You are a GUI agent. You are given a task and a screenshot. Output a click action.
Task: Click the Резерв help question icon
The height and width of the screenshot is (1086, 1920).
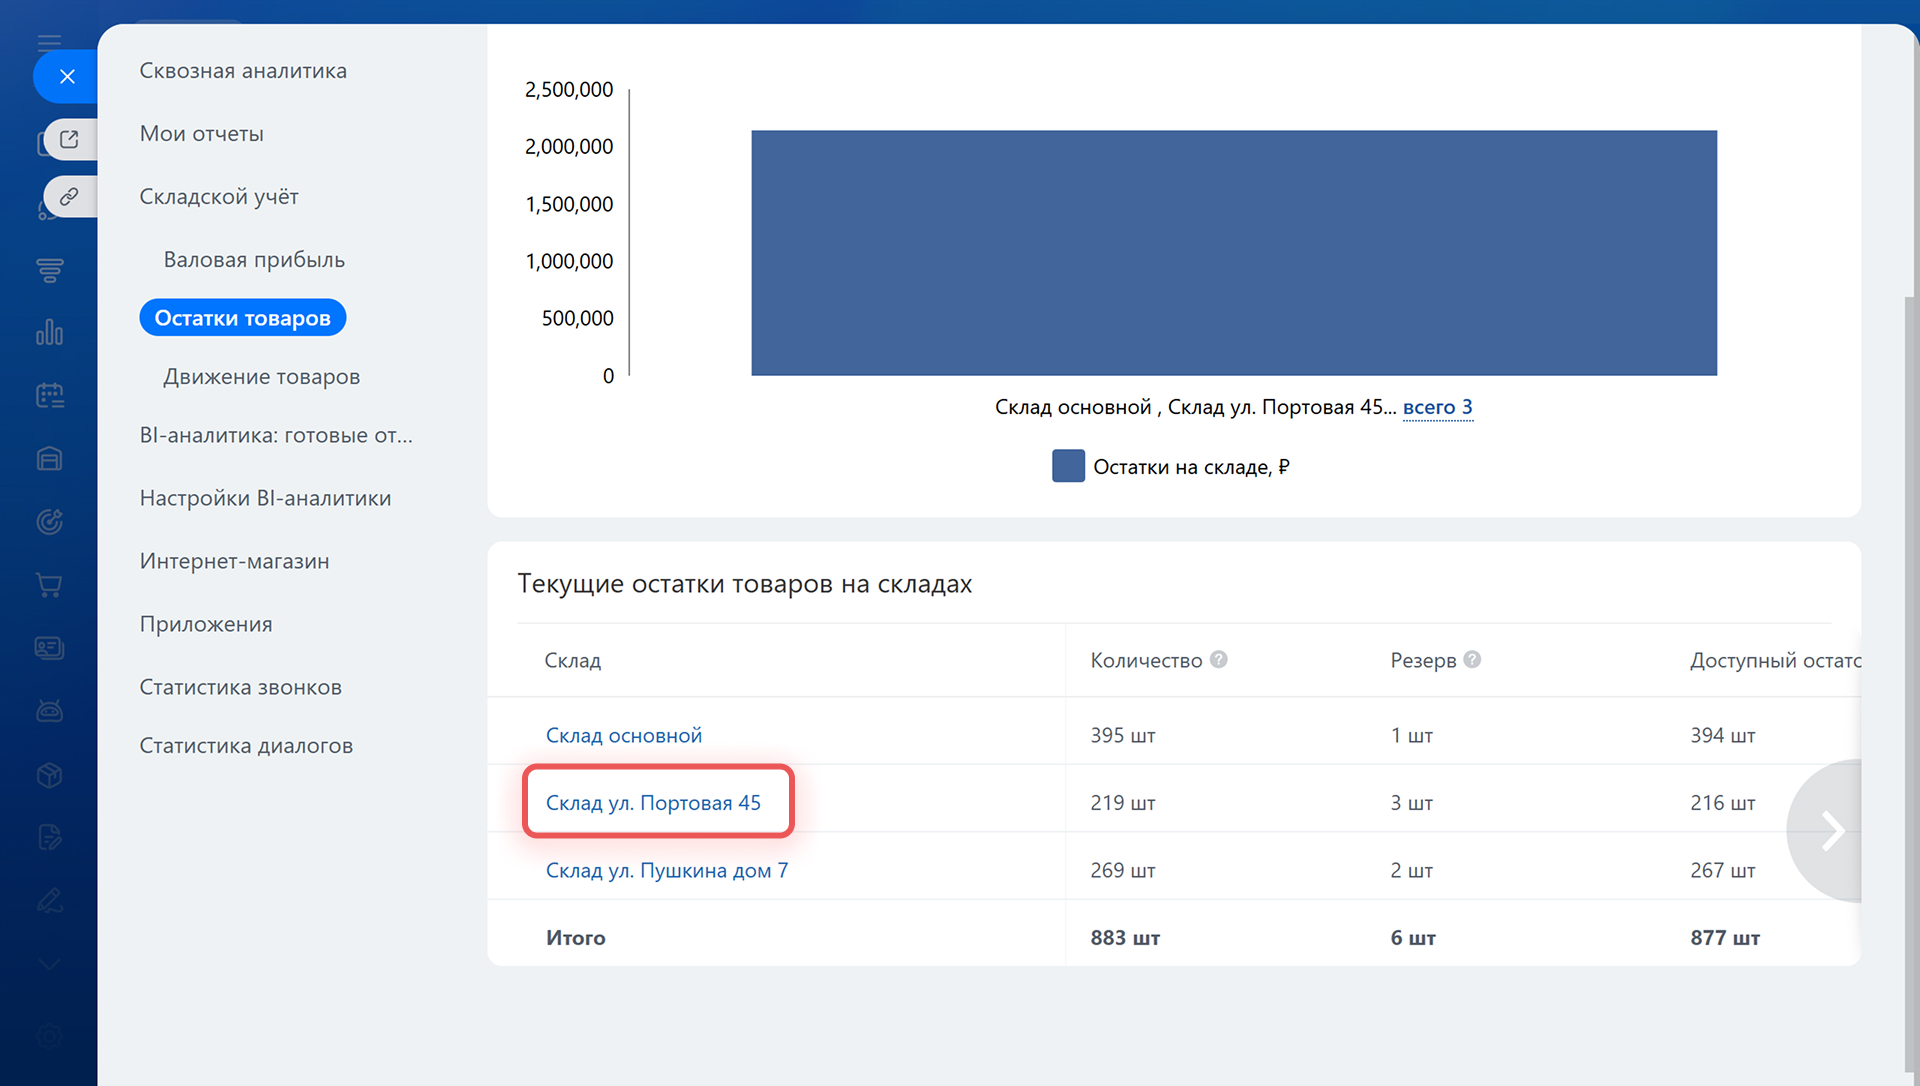1472,660
